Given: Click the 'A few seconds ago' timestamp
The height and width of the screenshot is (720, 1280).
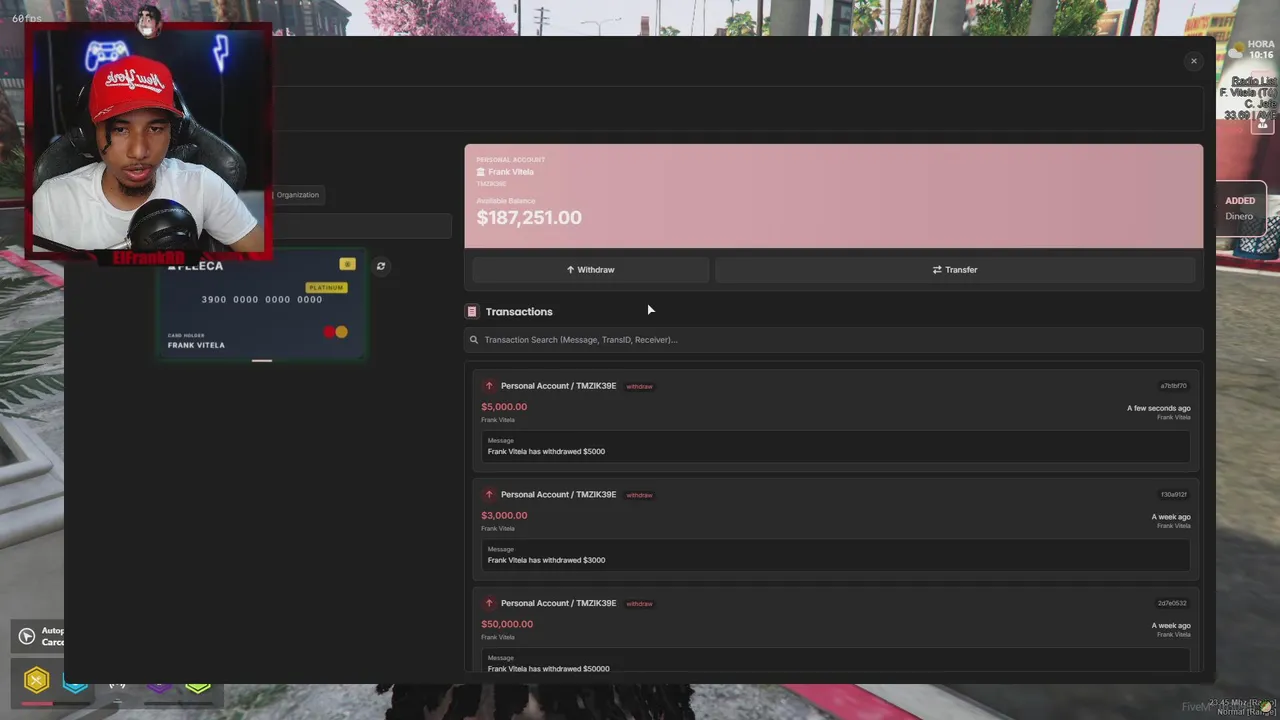Looking at the screenshot, I should tap(1158, 408).
